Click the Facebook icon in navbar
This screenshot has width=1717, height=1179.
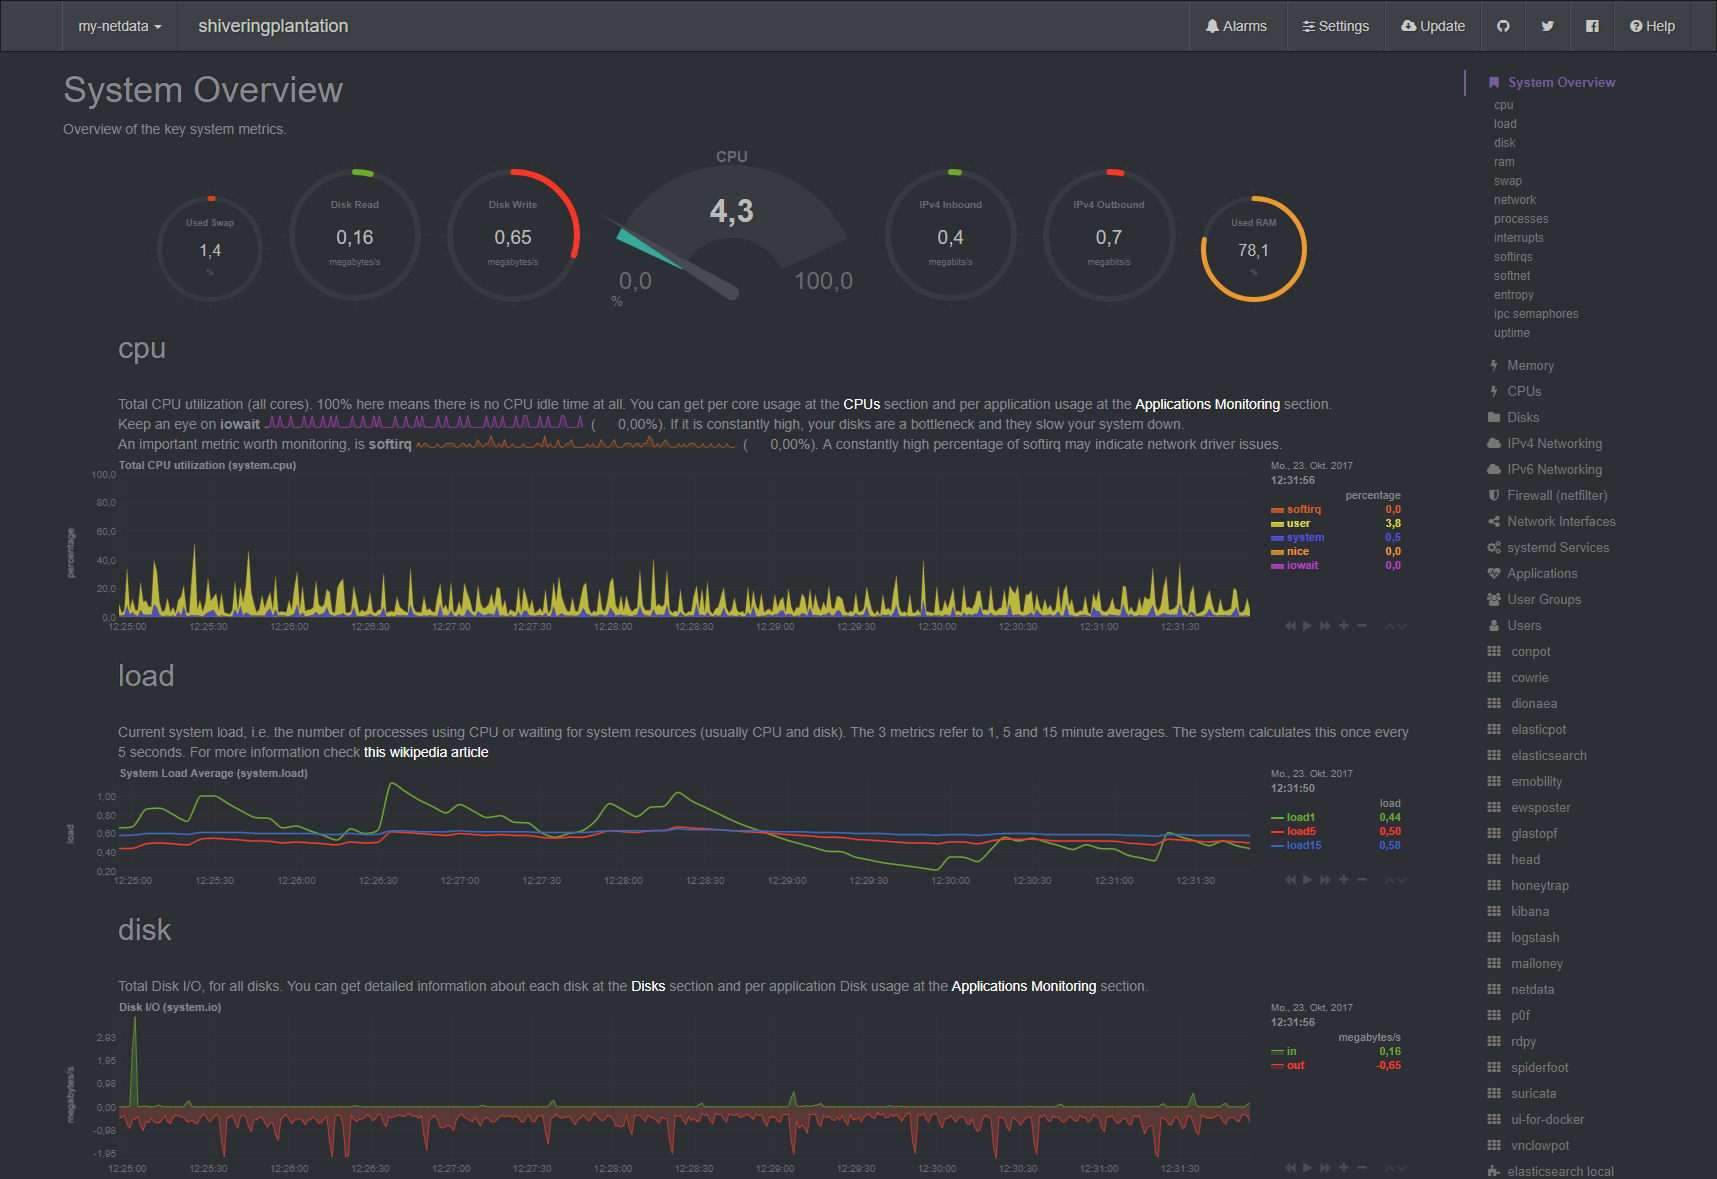(1592, 26)
